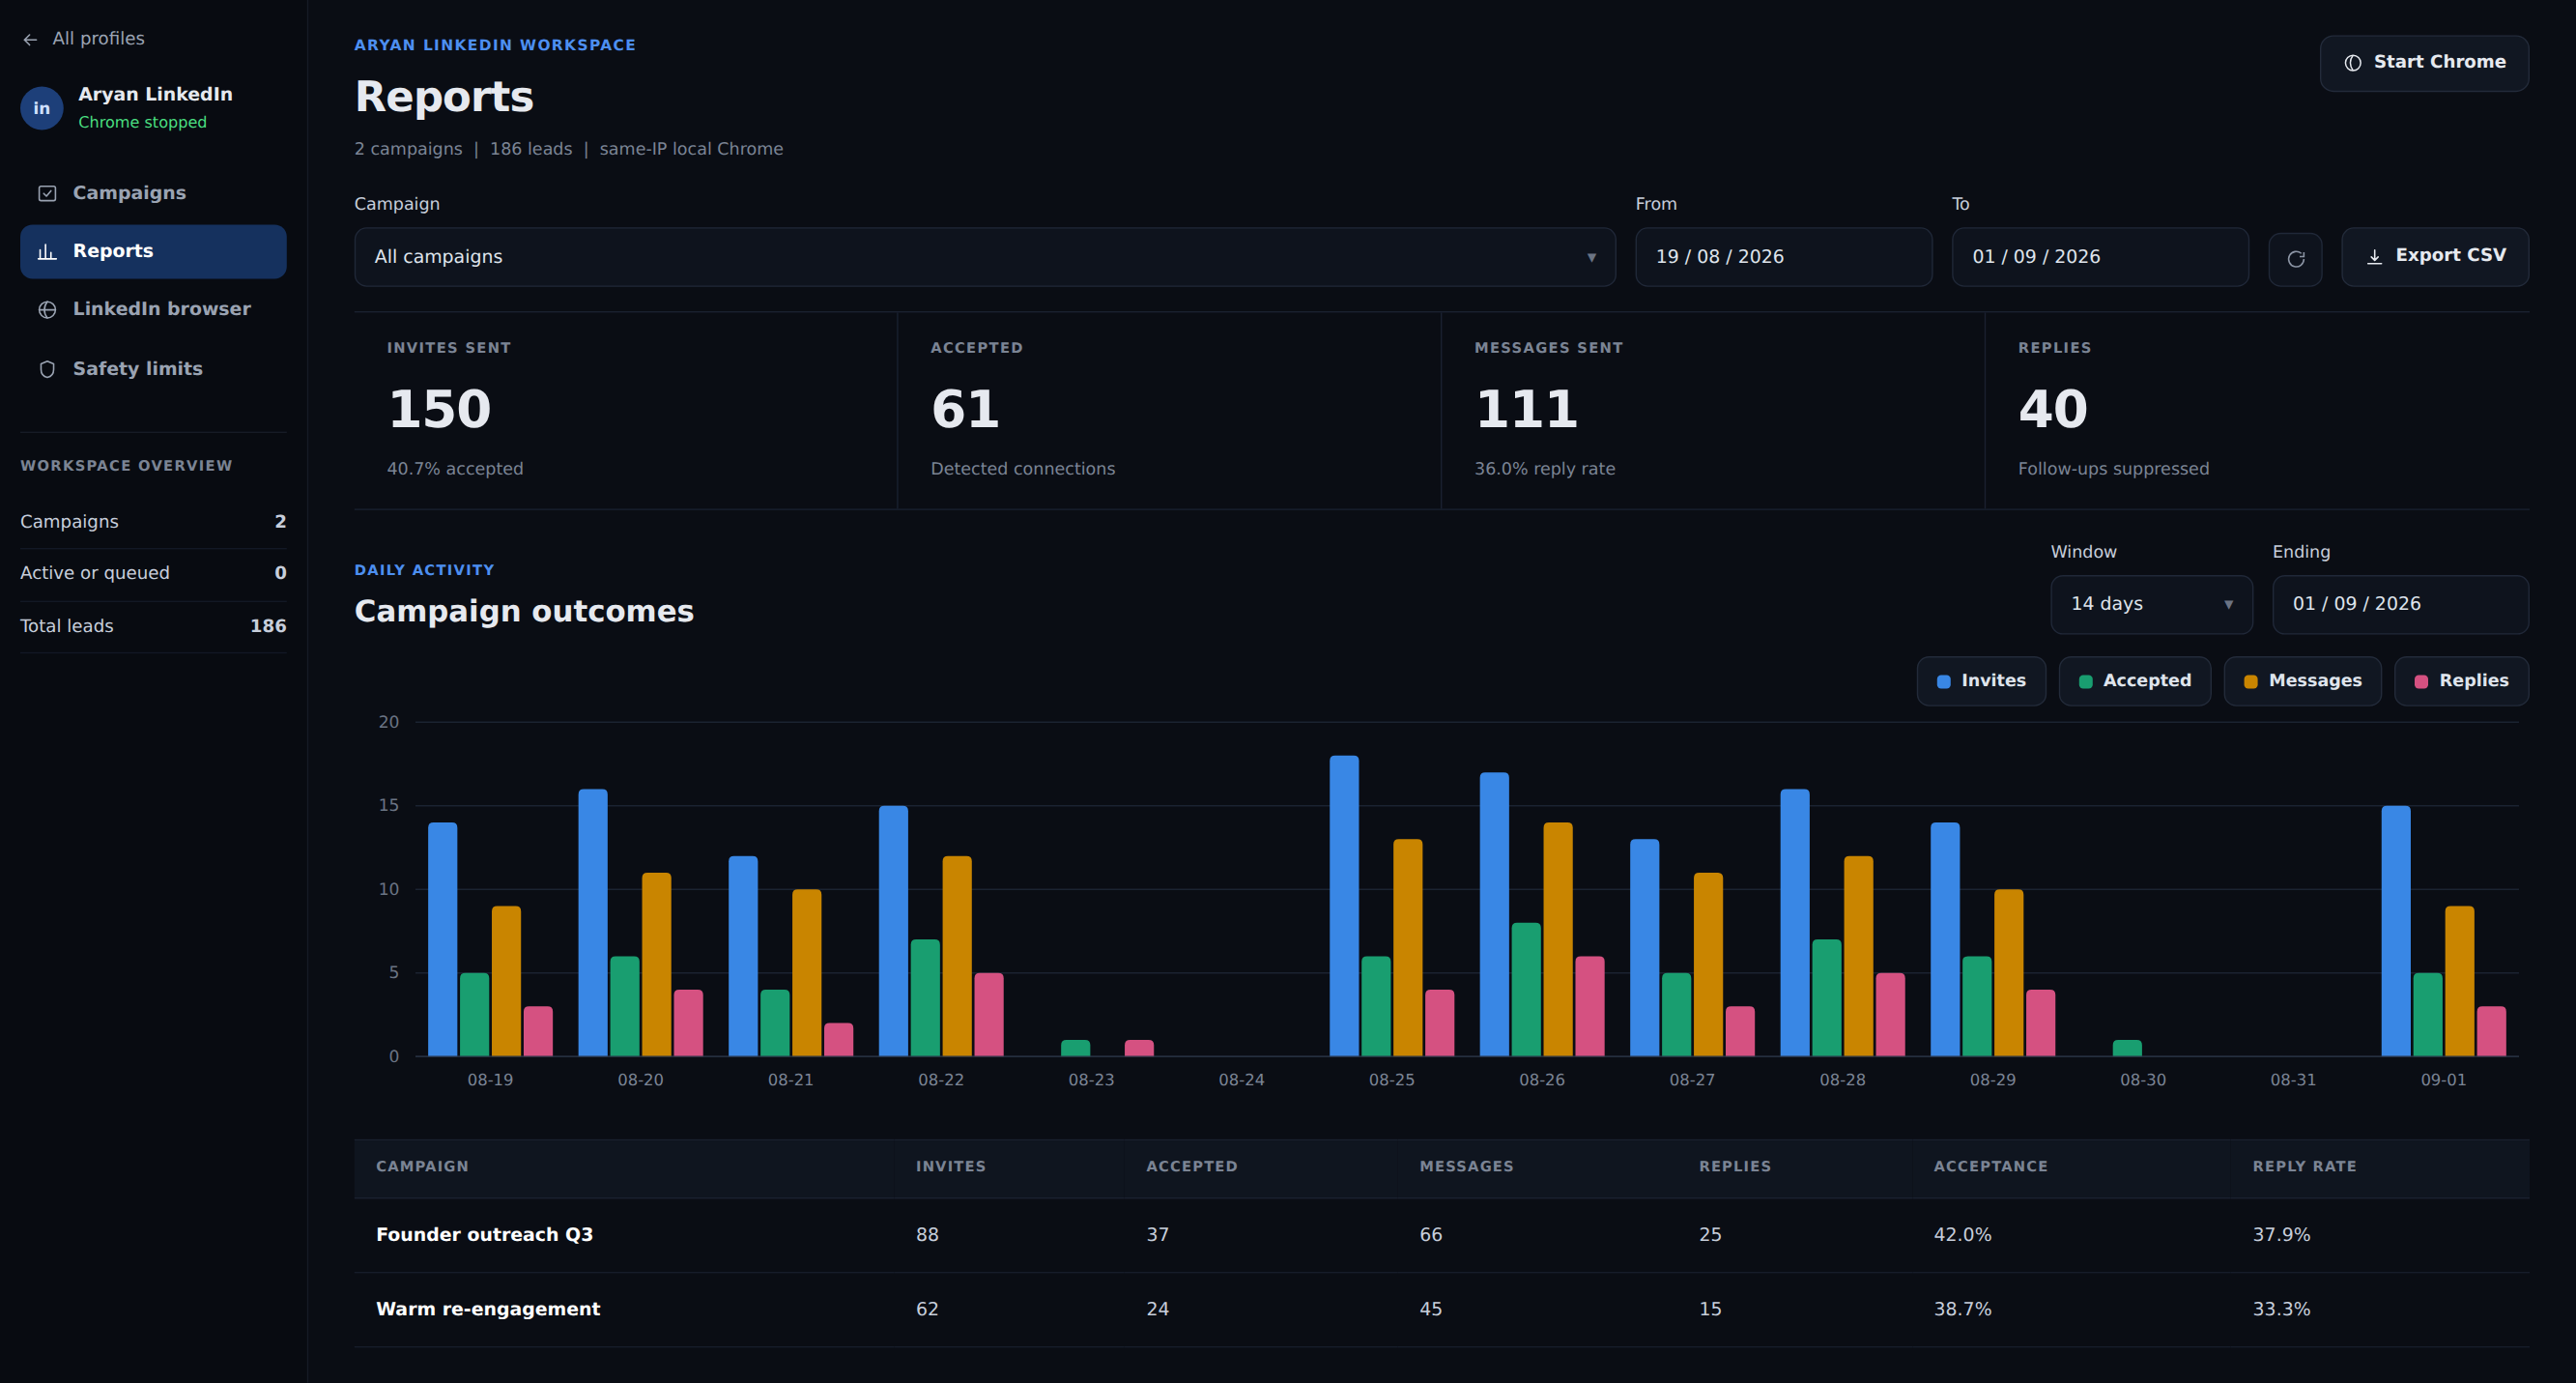Open the 14 days Window dropdown
Screen dimensions: 2576x1383
click(2152, 604)
